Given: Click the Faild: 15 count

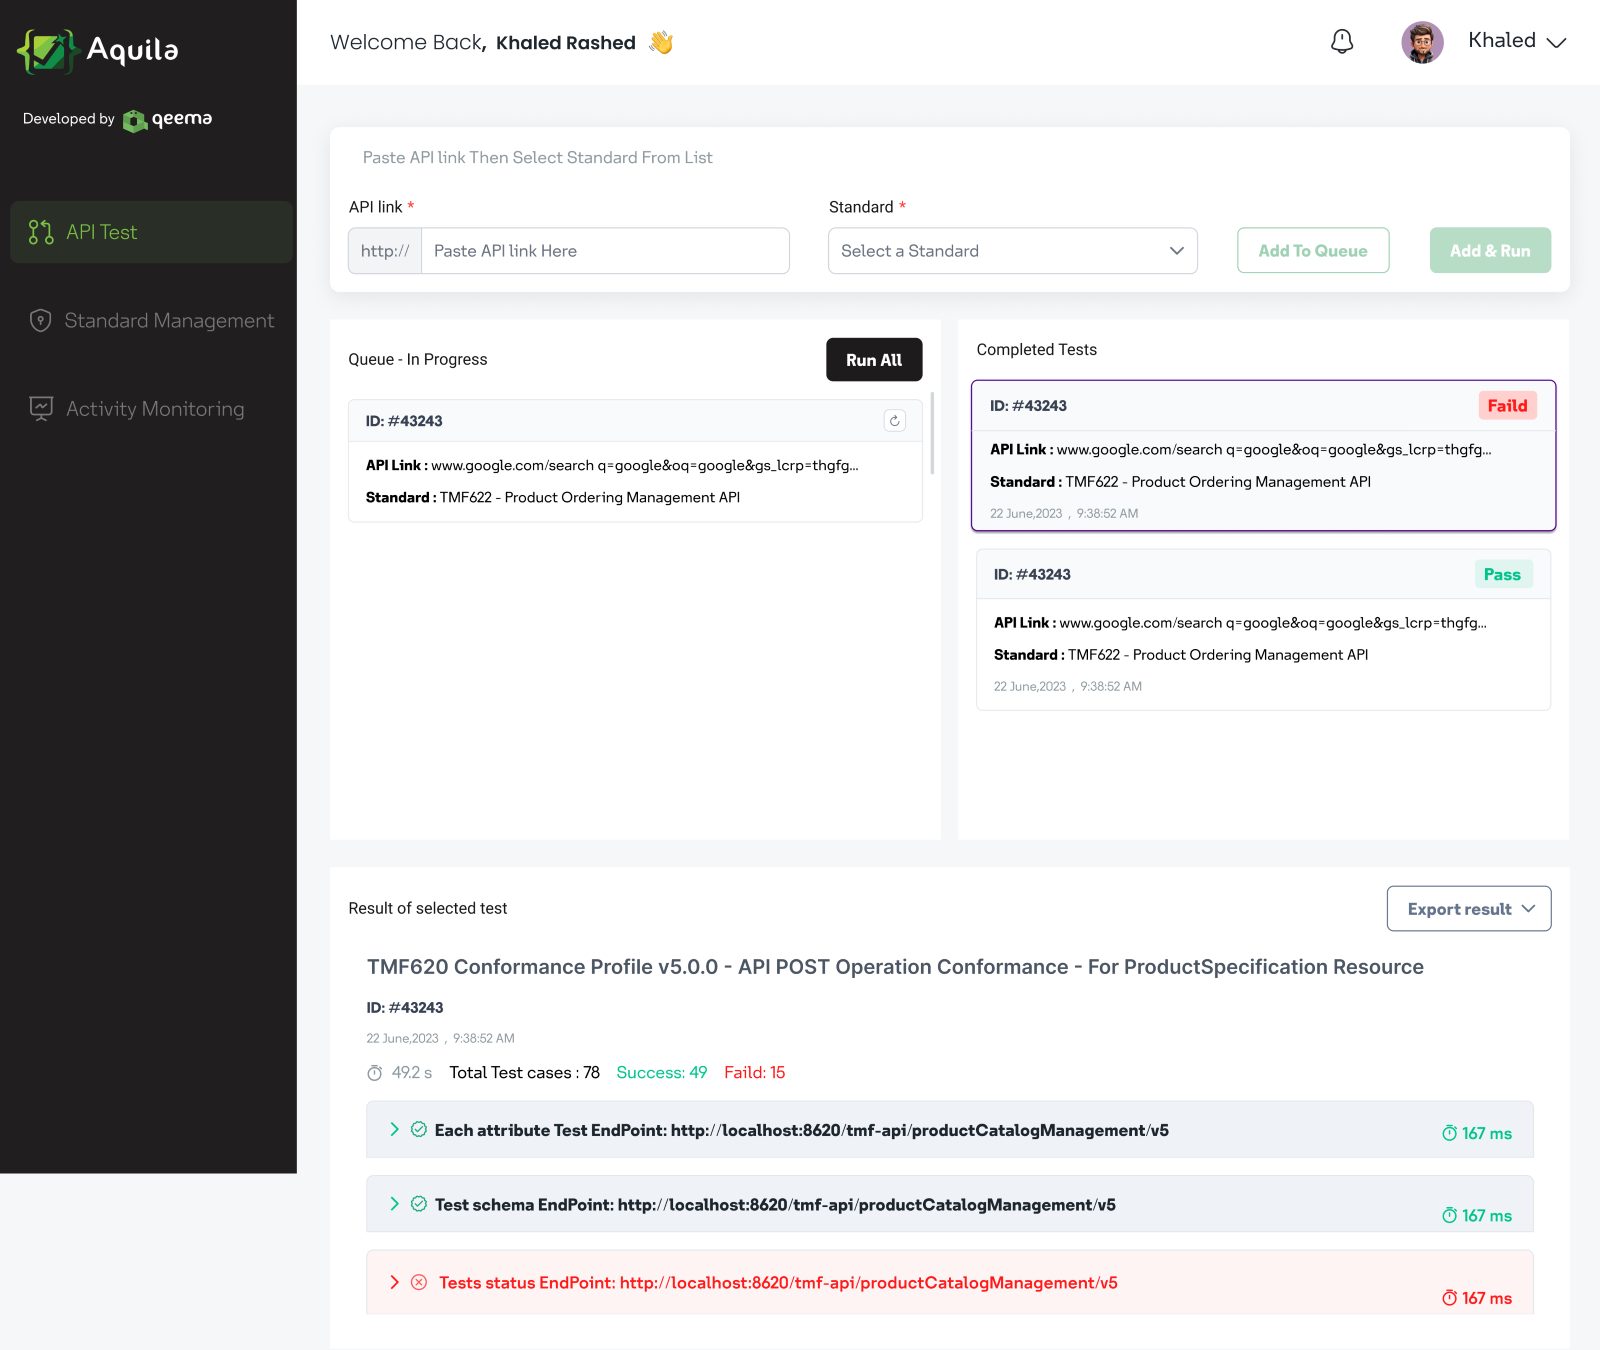Looking at the screenshot, I should [x=755, y=1072].
